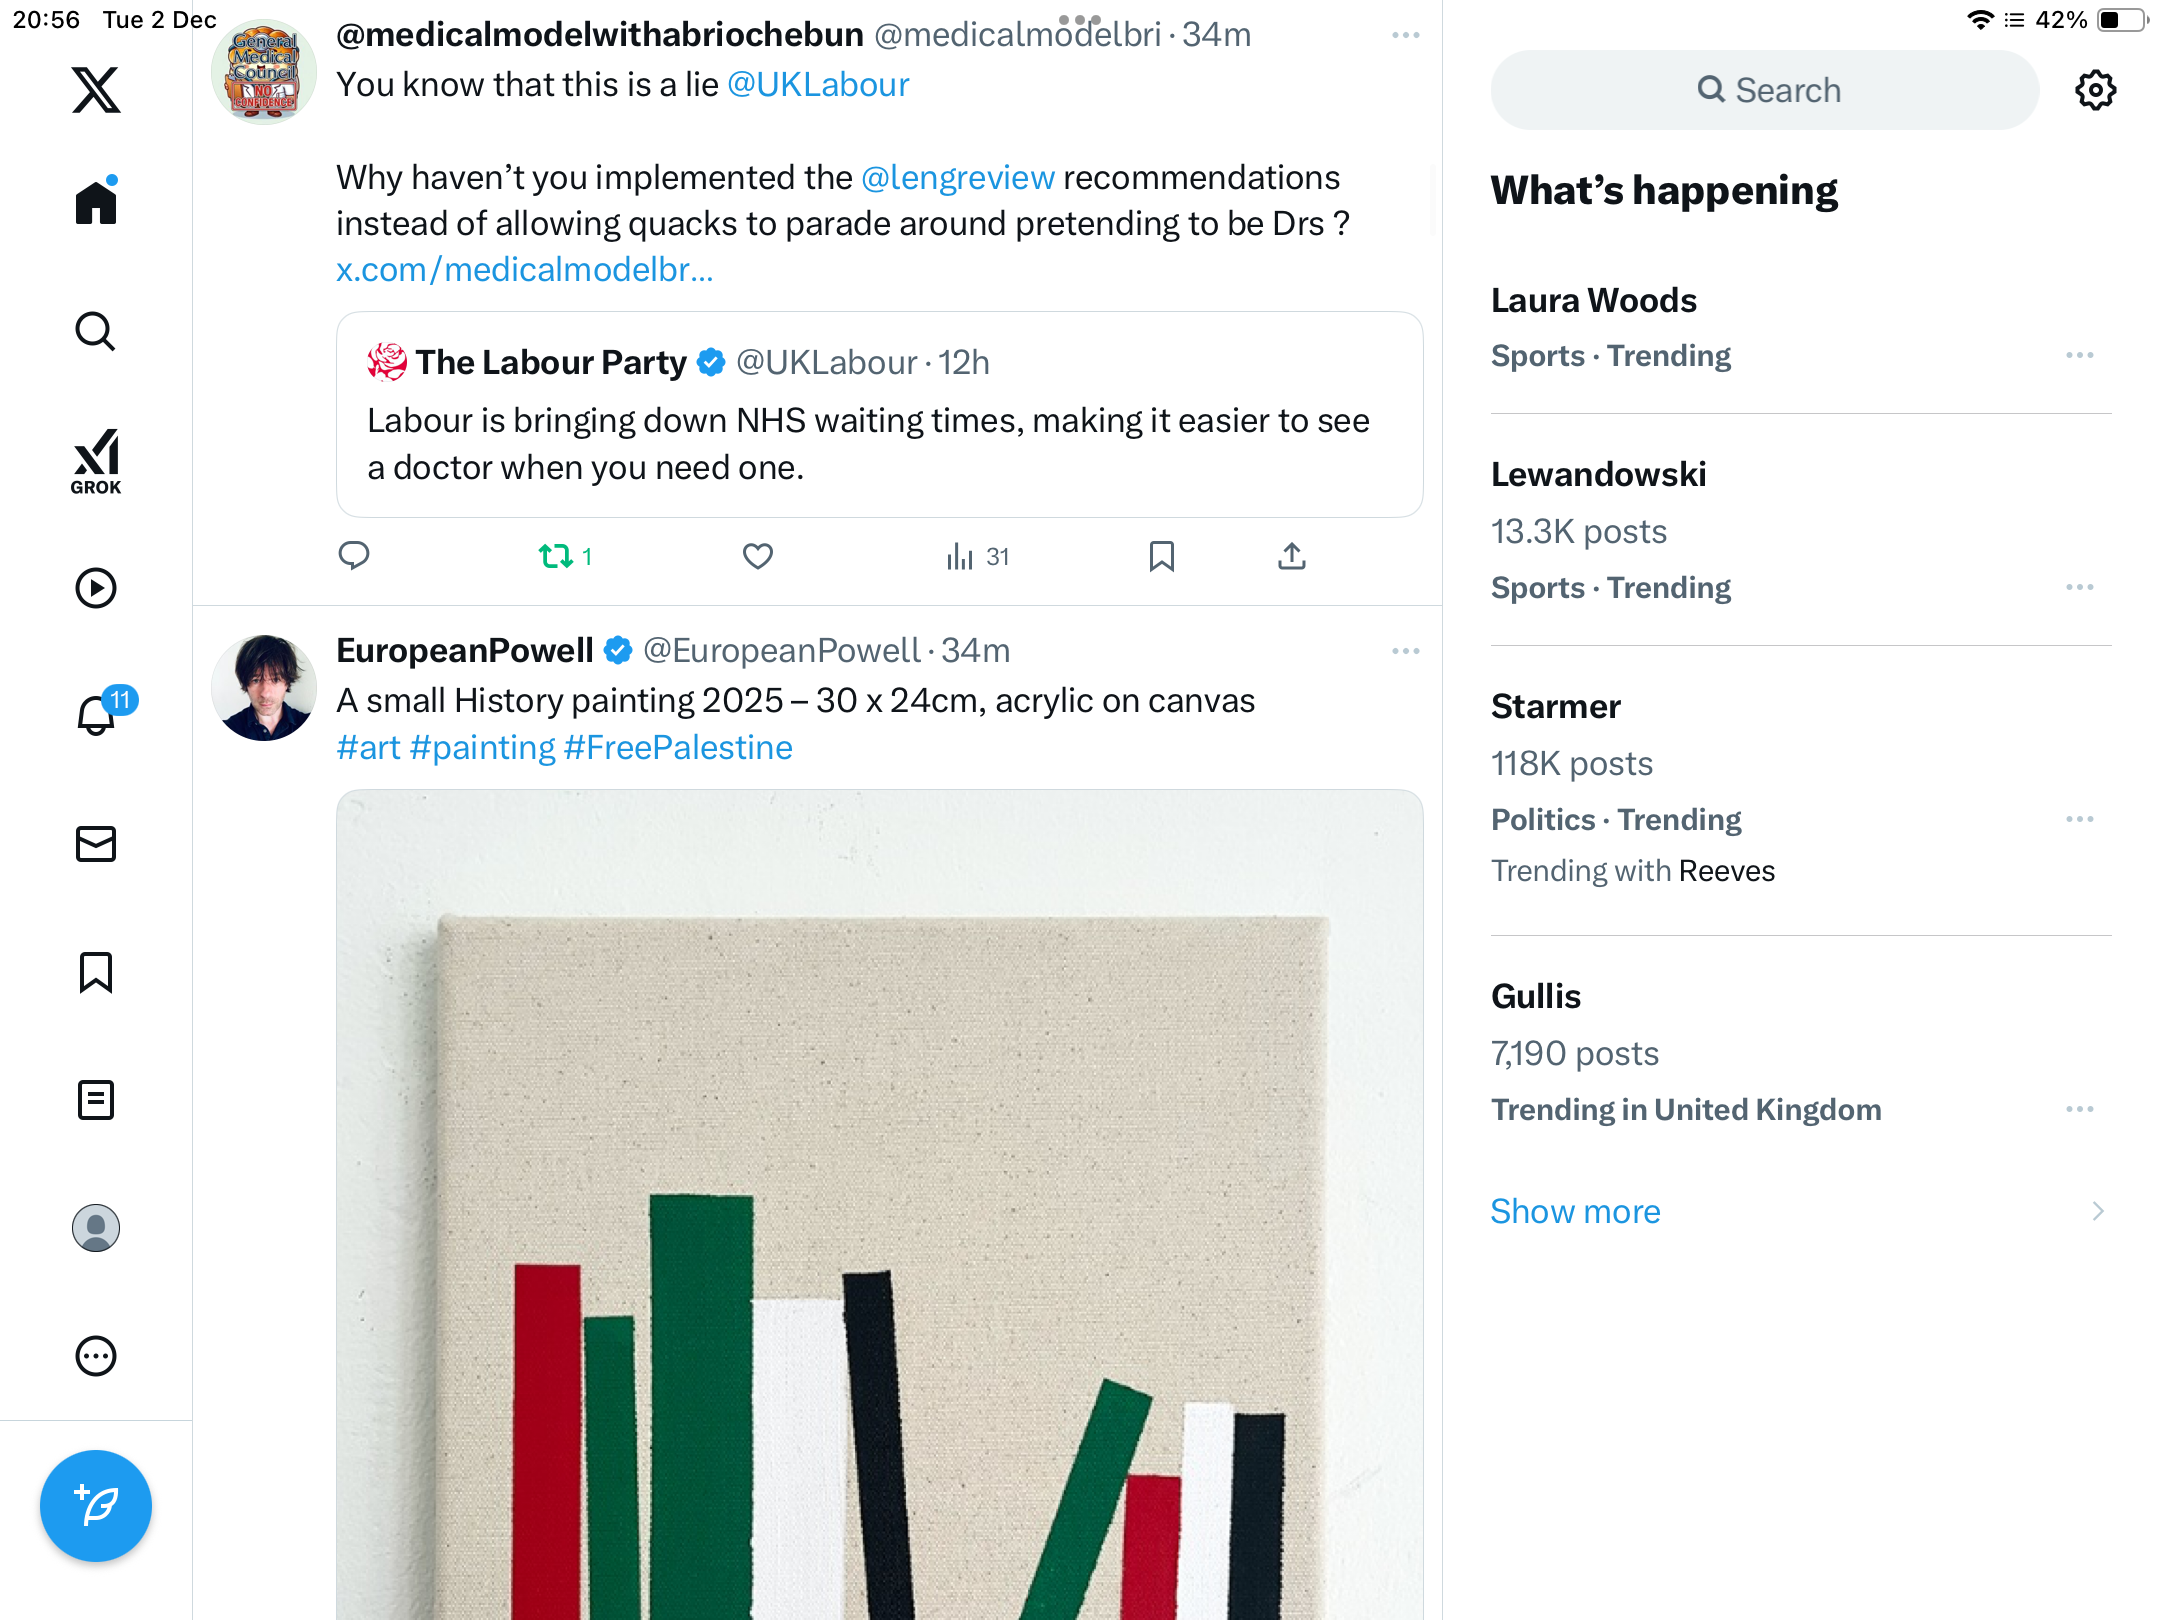Open search settings gear icon
2160x1620 pixels.
[x=2095, y=90]
